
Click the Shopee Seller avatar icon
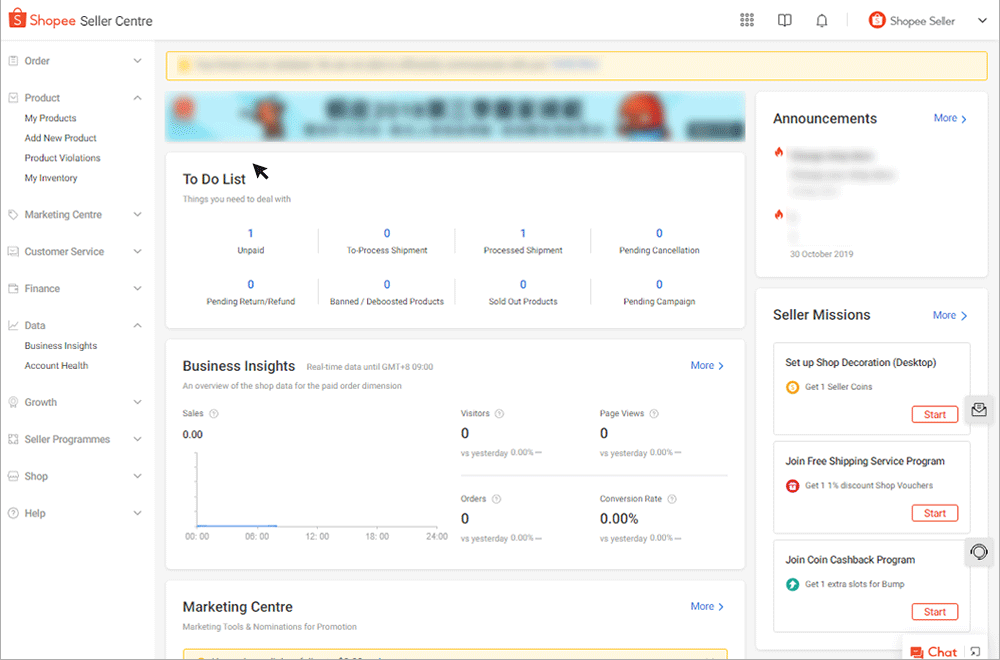(877, 19)
